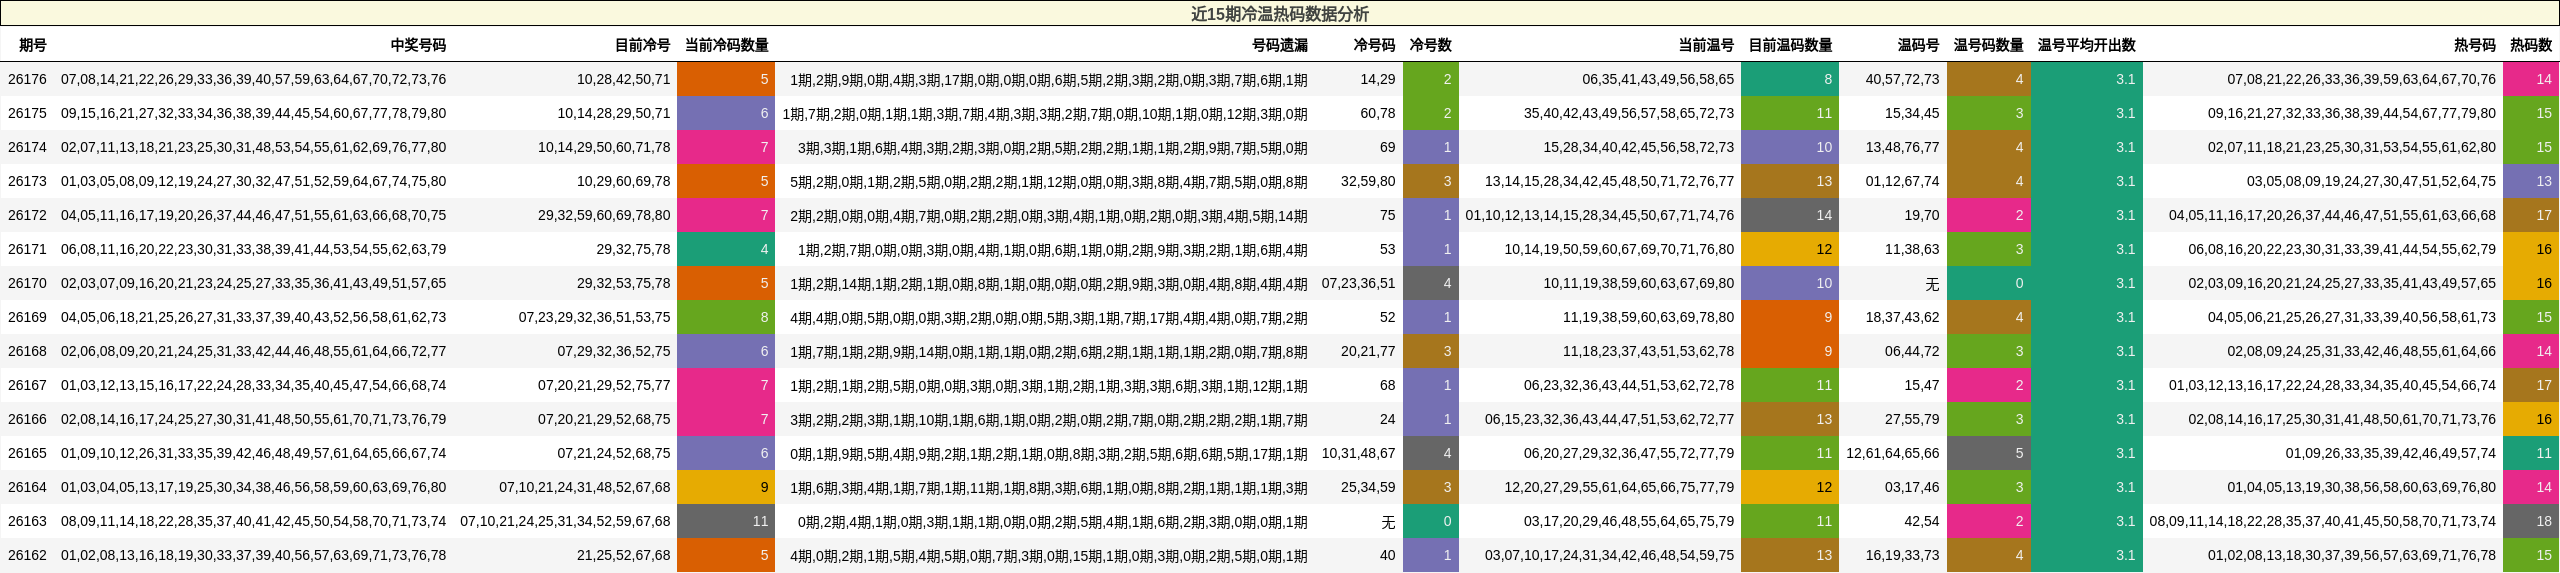Click gray cold count cell 11 in row 26163
This screenshot has height=573, width=2560.
[x=726, y=521]
